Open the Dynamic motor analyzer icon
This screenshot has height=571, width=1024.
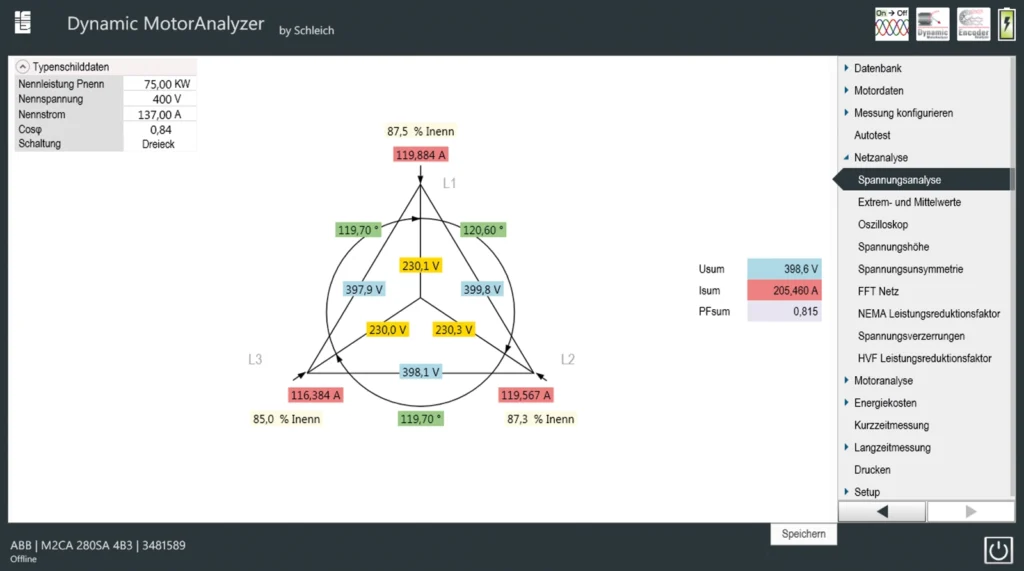coord(932,24)
